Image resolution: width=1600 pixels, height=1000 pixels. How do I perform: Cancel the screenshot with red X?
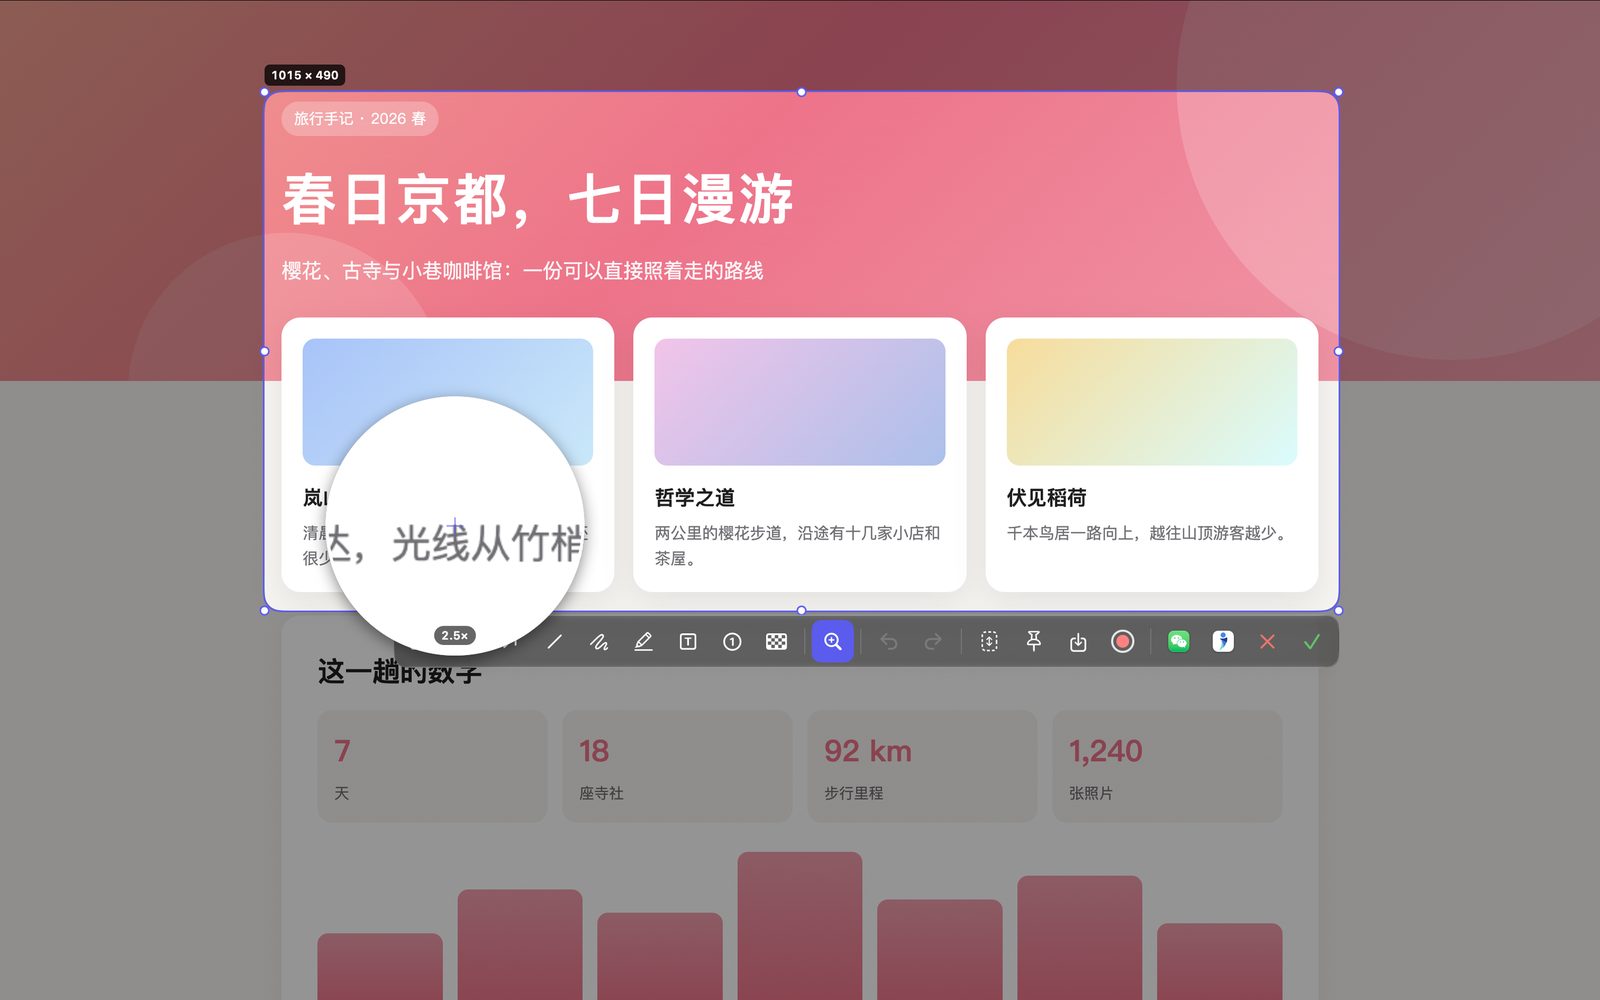pos(1267,642)
